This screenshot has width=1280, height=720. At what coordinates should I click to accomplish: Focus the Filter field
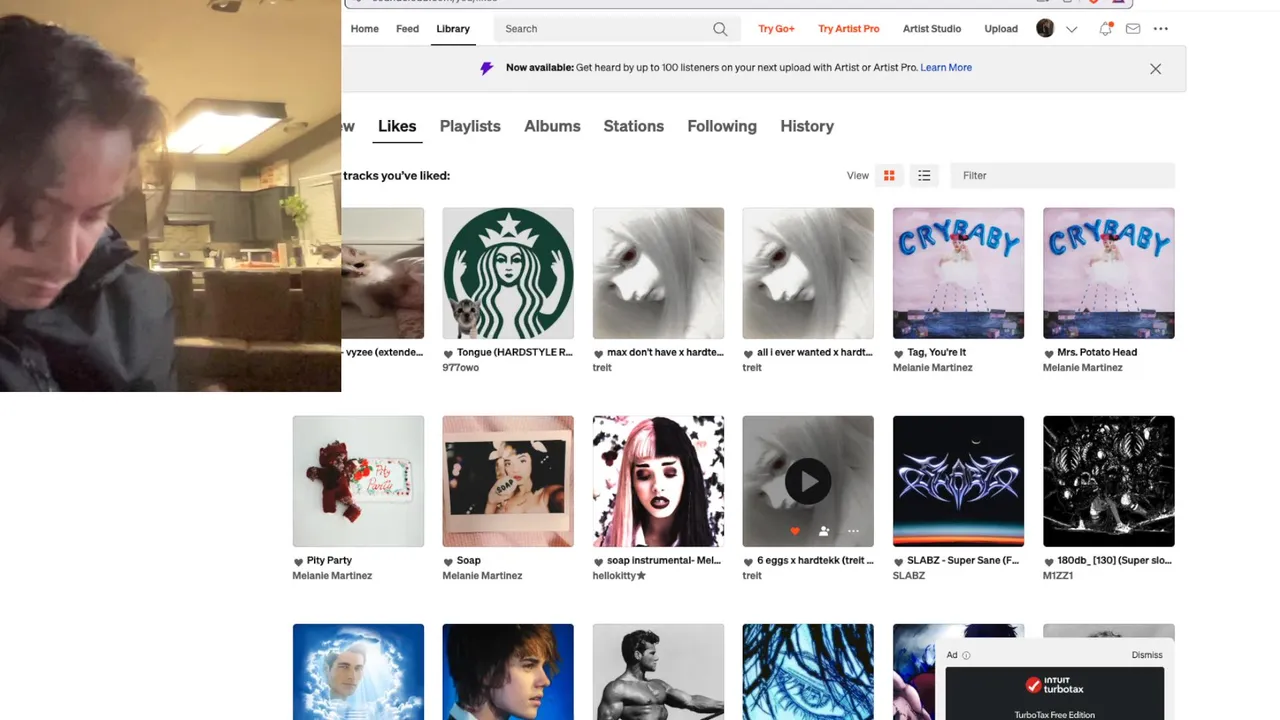1062,176
